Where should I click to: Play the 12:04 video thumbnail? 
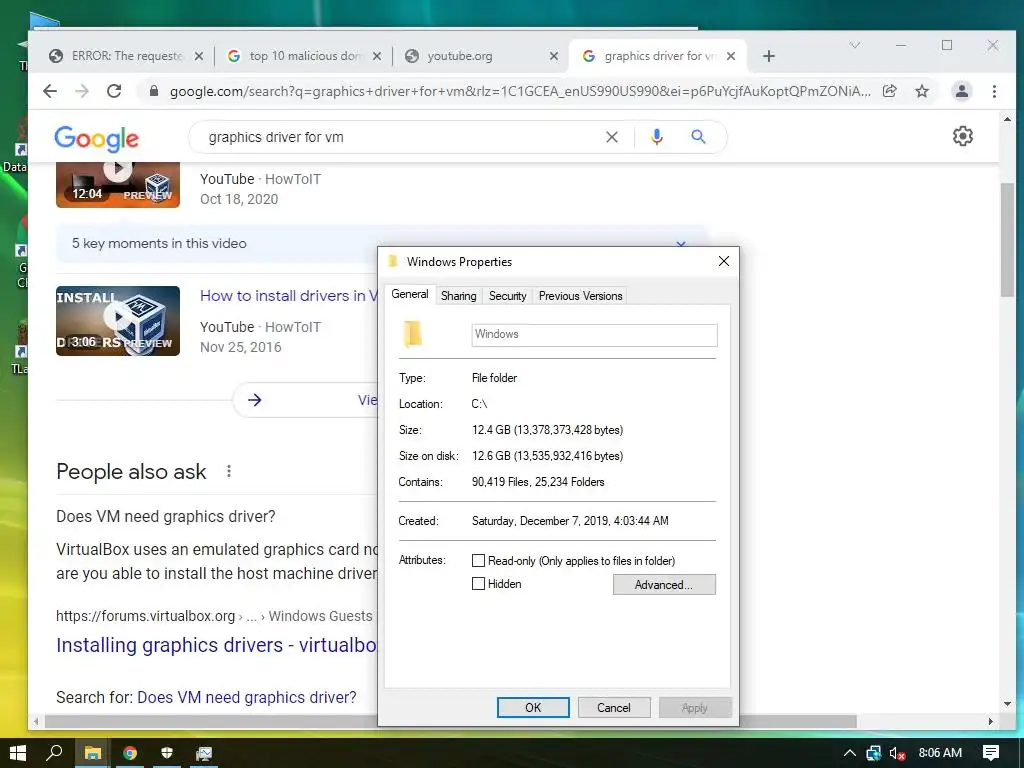pos(118,185)
